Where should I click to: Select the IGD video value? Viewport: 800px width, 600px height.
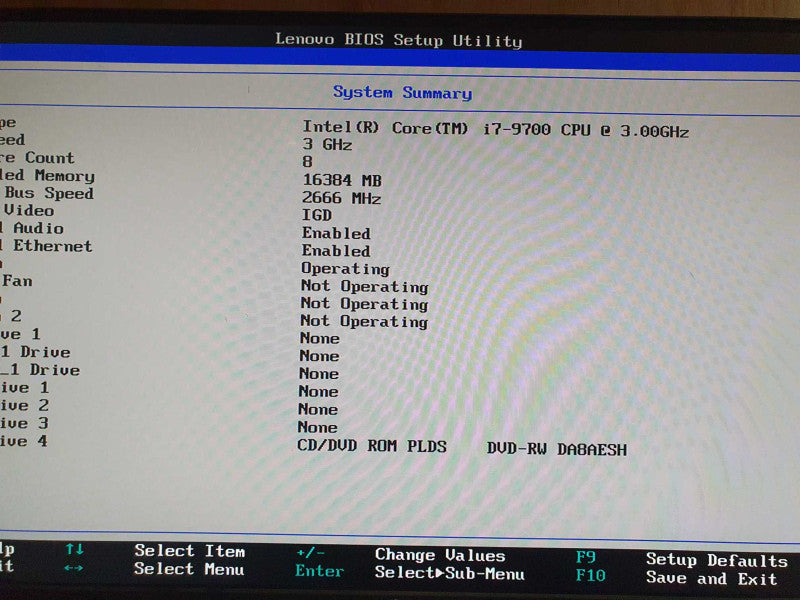coord(317,215)
